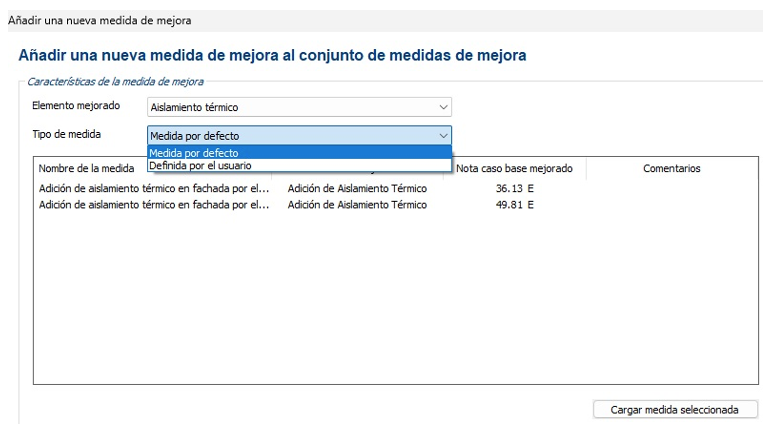Click the "Aislamiento térmico" combo box field

coord(290,107)
